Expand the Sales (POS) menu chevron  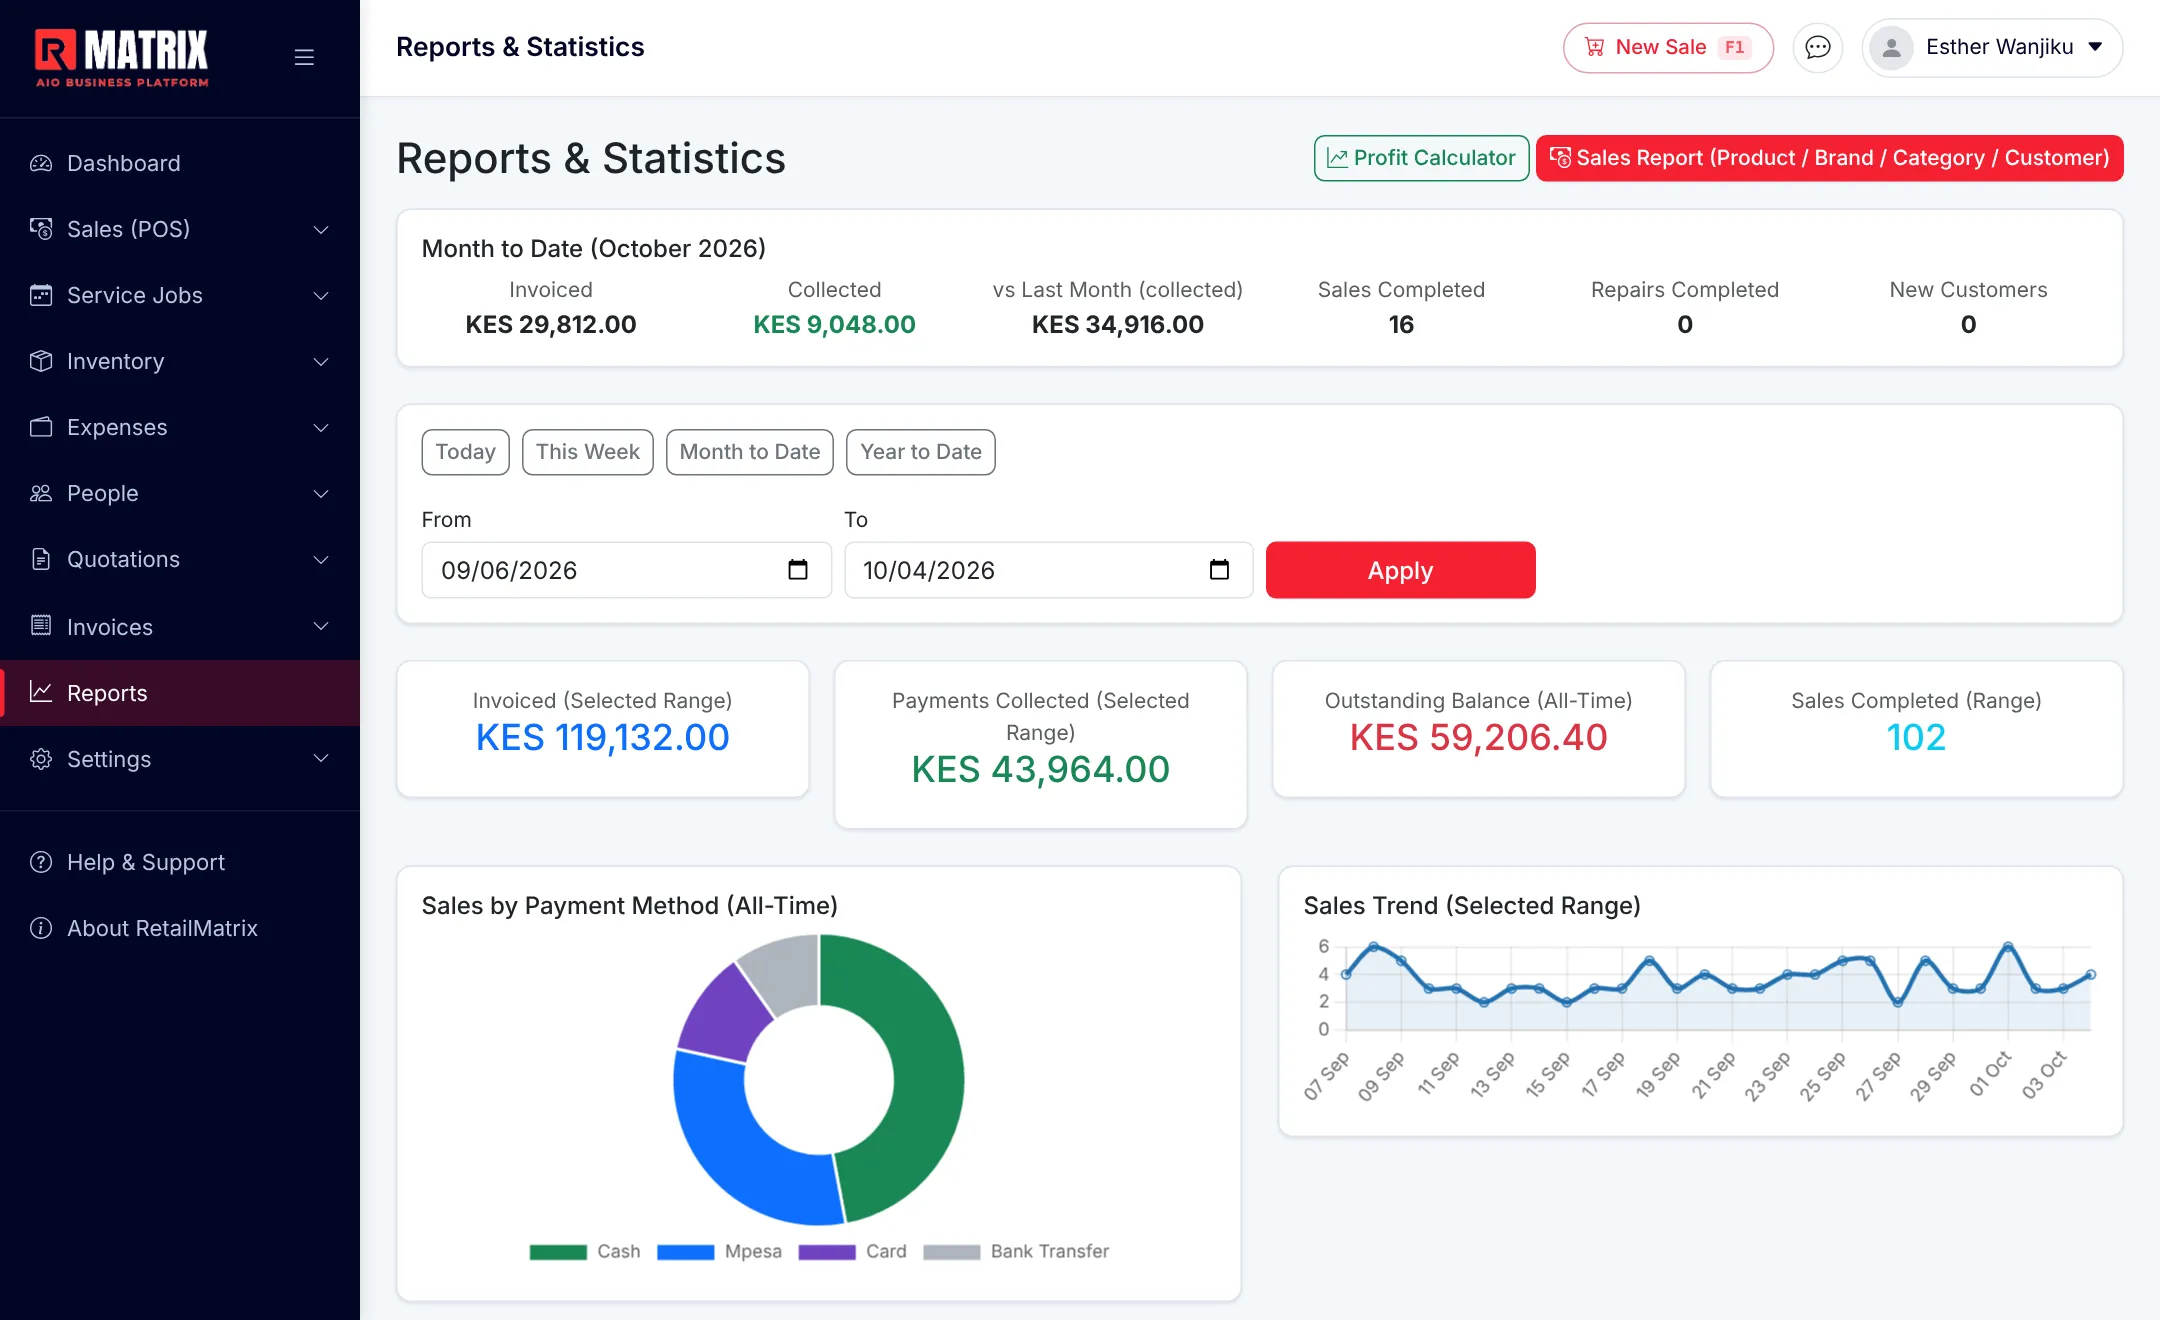pos(321,229)
